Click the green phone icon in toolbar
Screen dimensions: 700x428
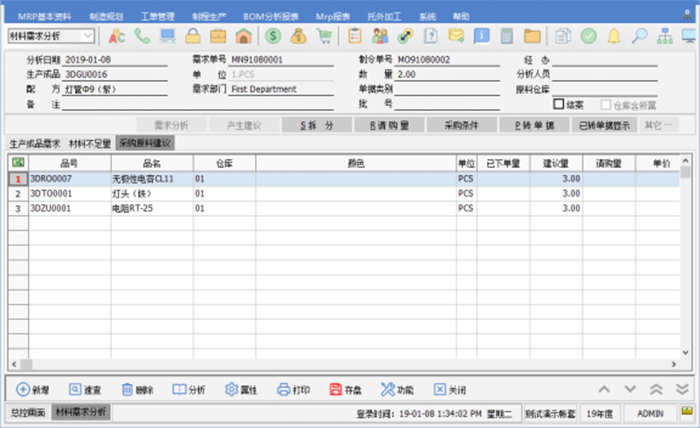(142, 36)
